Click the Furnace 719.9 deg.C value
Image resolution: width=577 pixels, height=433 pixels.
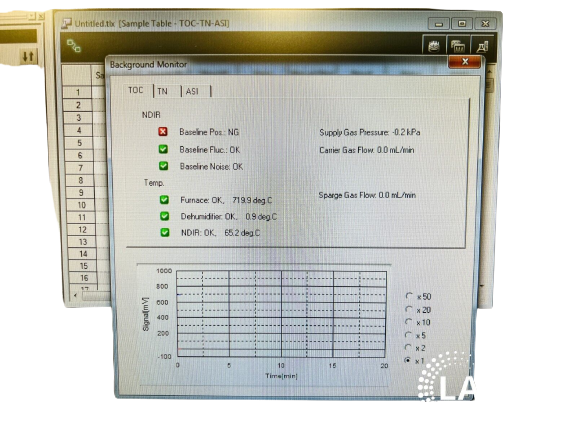tap(252, 200)
